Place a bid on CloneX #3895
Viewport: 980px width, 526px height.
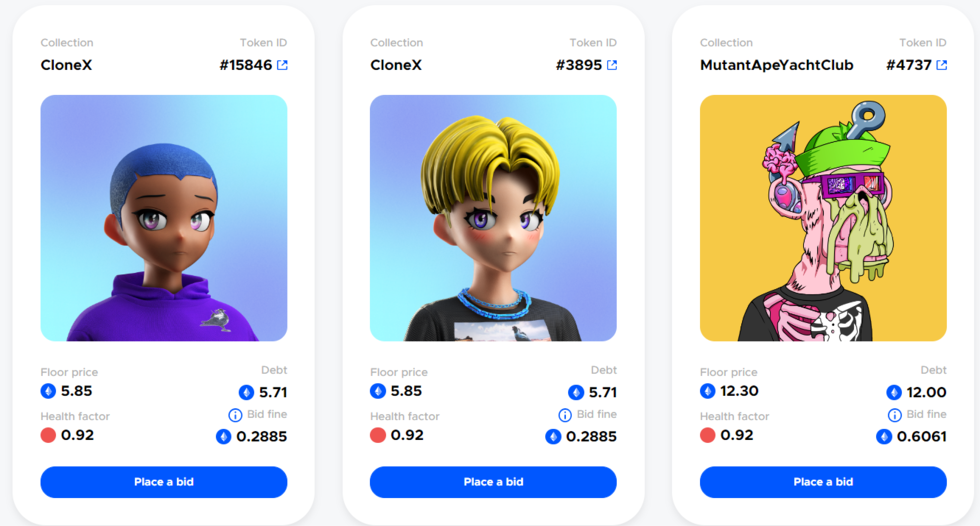493,482
